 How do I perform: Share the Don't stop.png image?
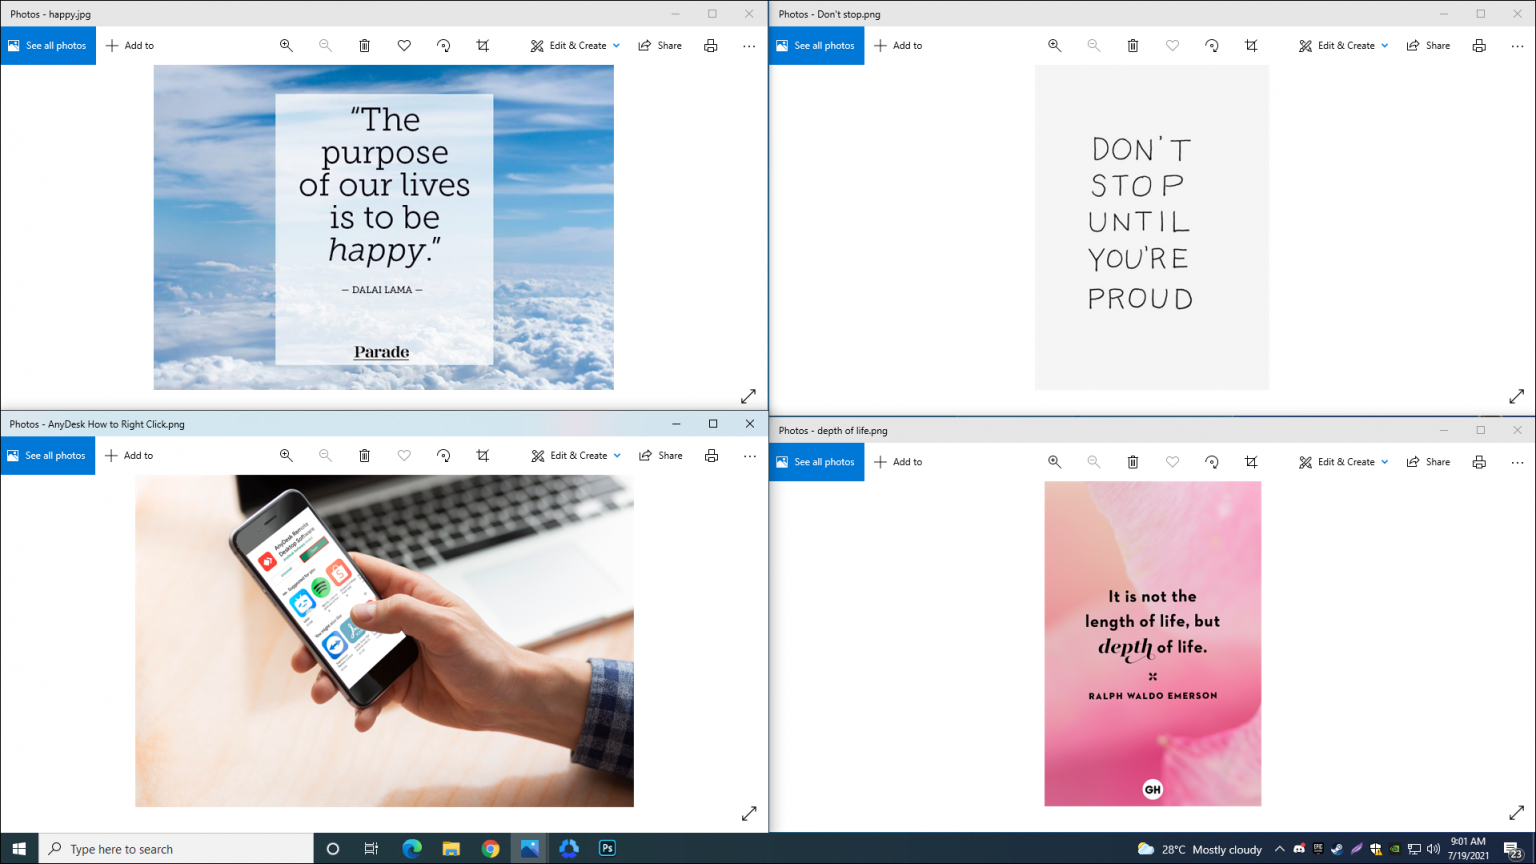point(1428,45)
